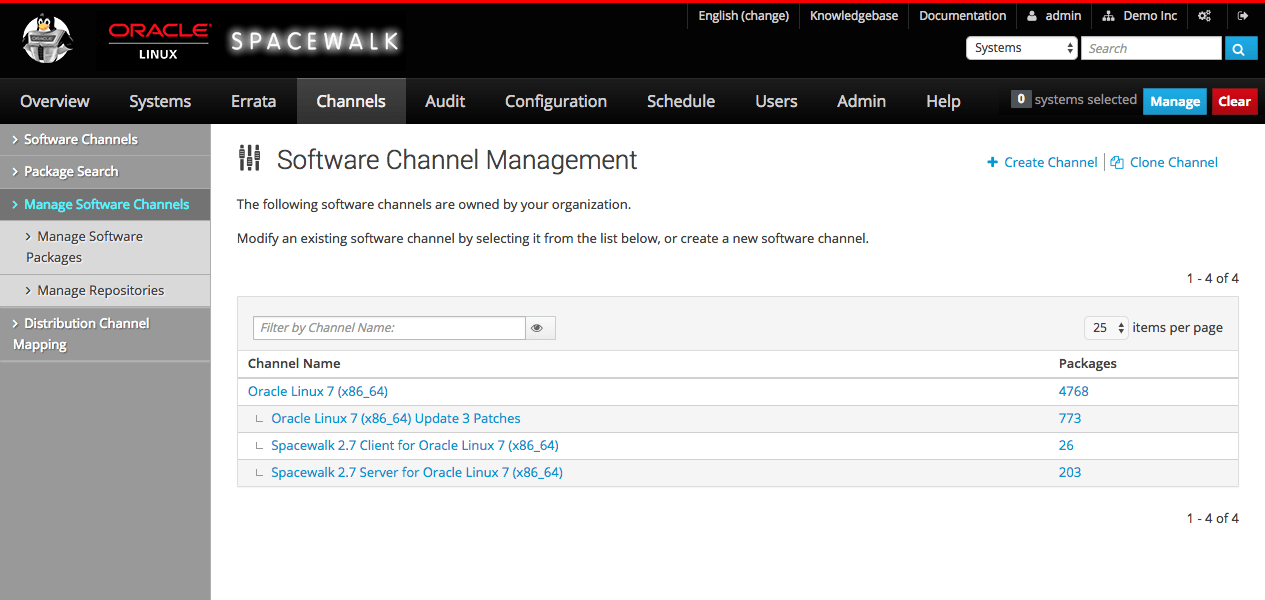Click the 4768 packages count
1265x600 pixels.
coord(1073,391)
